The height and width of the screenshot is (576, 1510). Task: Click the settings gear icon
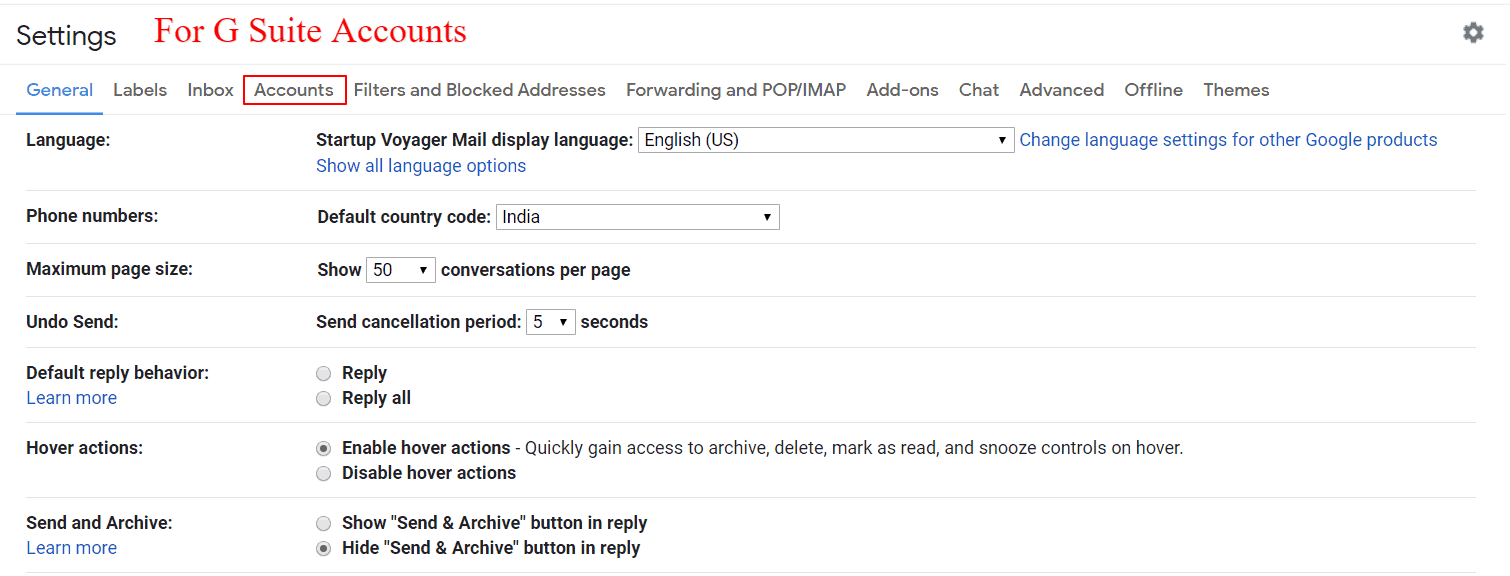1472,33
